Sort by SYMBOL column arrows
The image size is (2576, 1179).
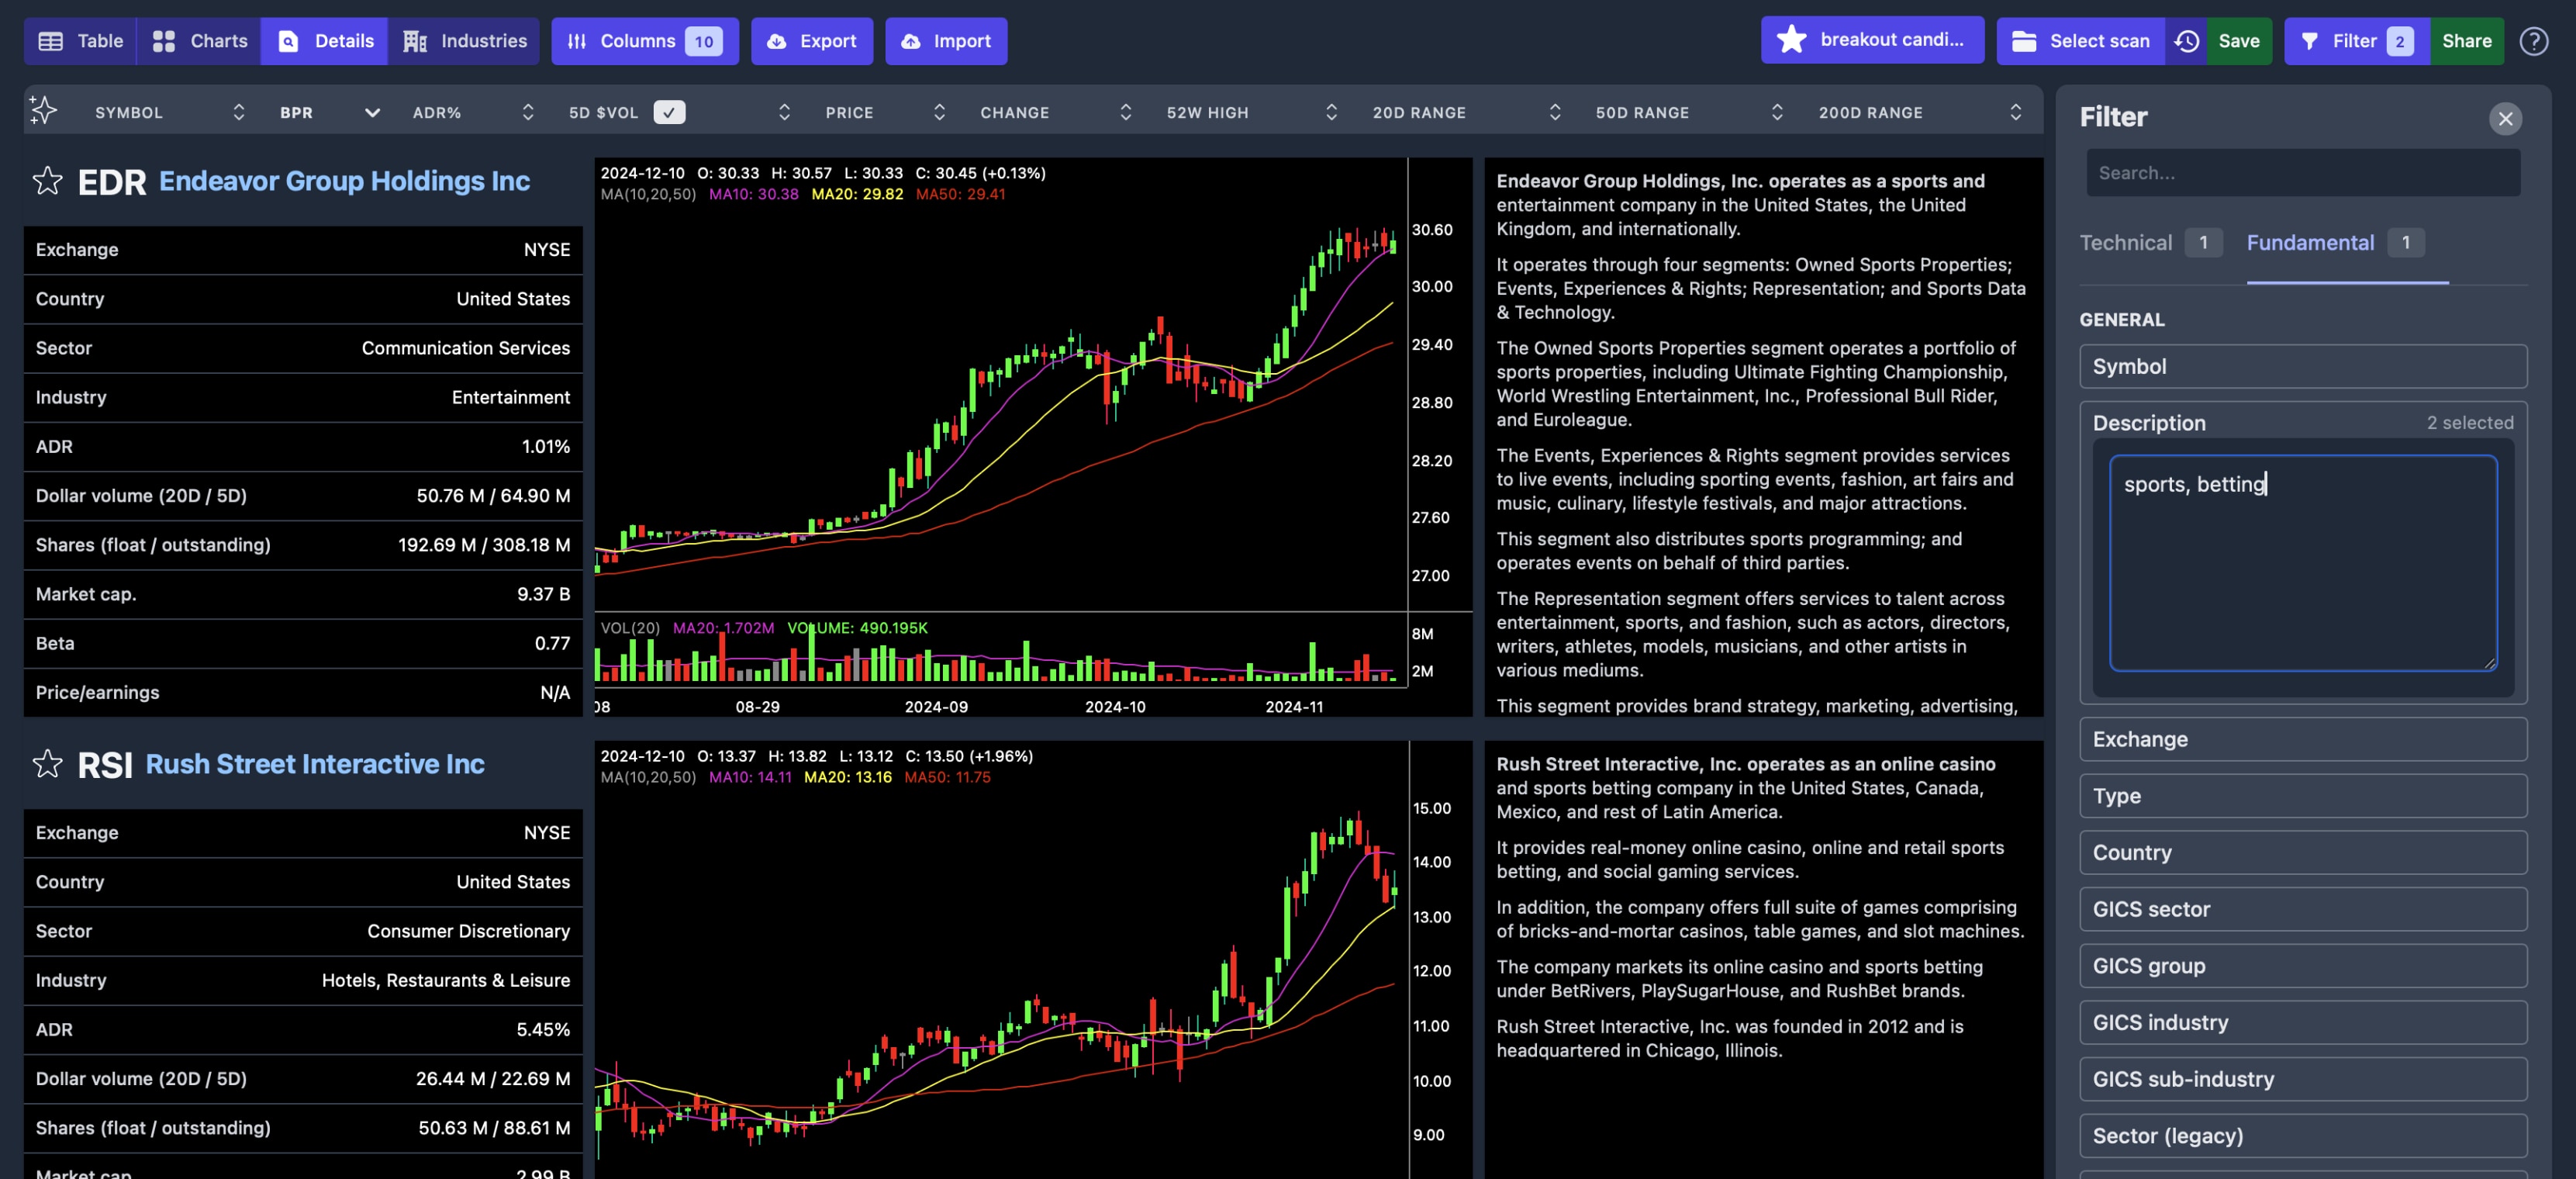click(x=238, y=112)
